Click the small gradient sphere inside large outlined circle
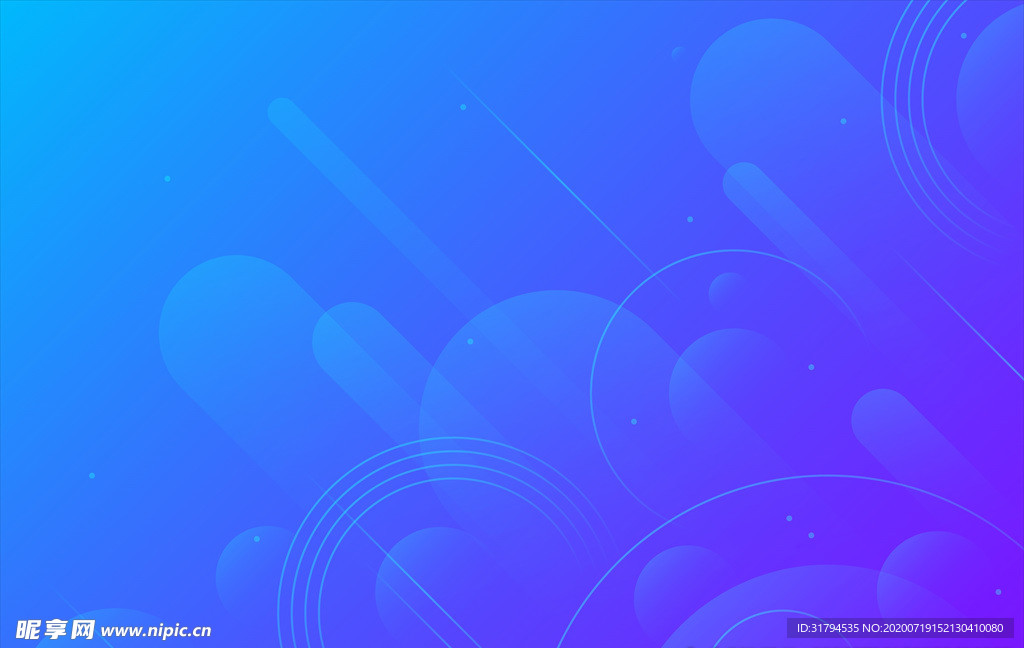The width and height of the screenshot is (1024, 648). pyautogui.click(x=729, y=291)
